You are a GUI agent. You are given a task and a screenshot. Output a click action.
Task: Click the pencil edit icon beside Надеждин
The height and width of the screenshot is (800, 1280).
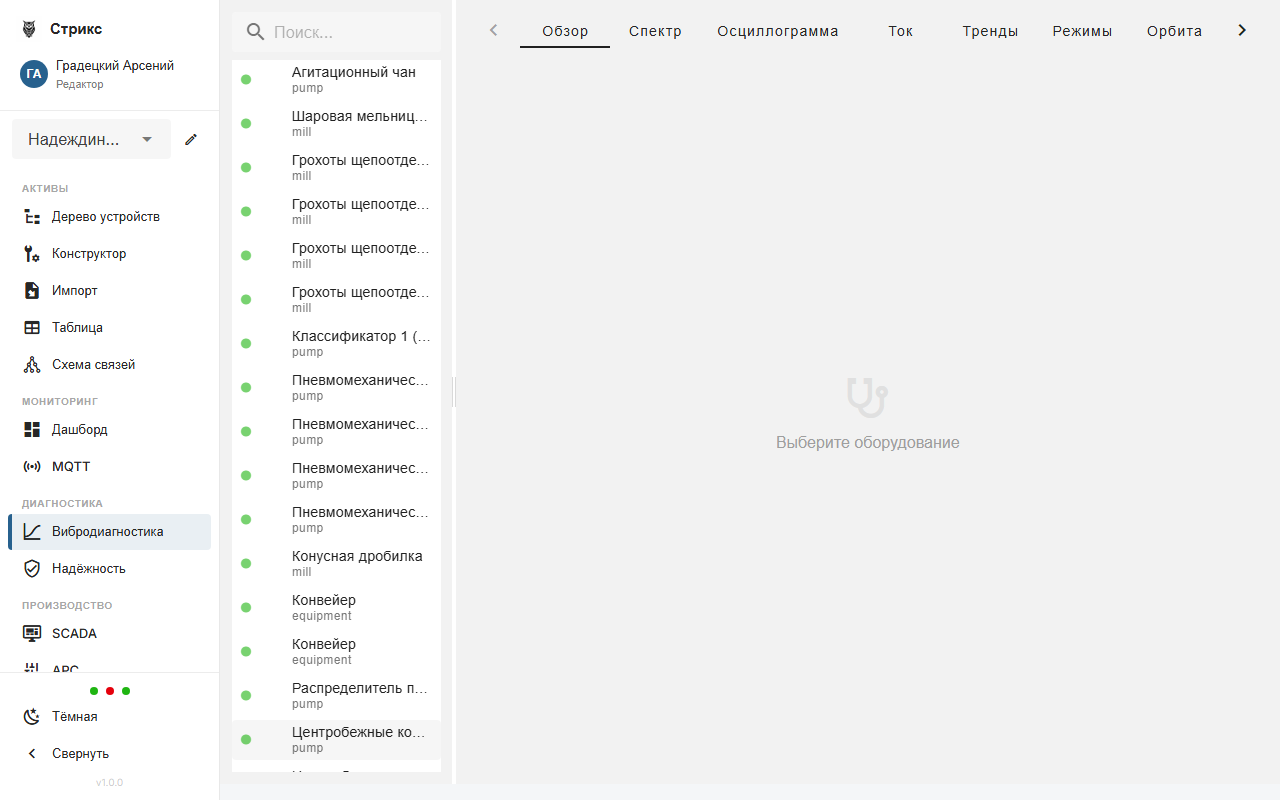[191, 139]
